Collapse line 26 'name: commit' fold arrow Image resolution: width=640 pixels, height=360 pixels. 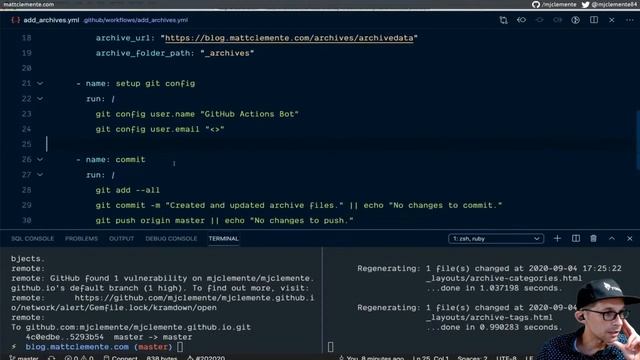40,159
